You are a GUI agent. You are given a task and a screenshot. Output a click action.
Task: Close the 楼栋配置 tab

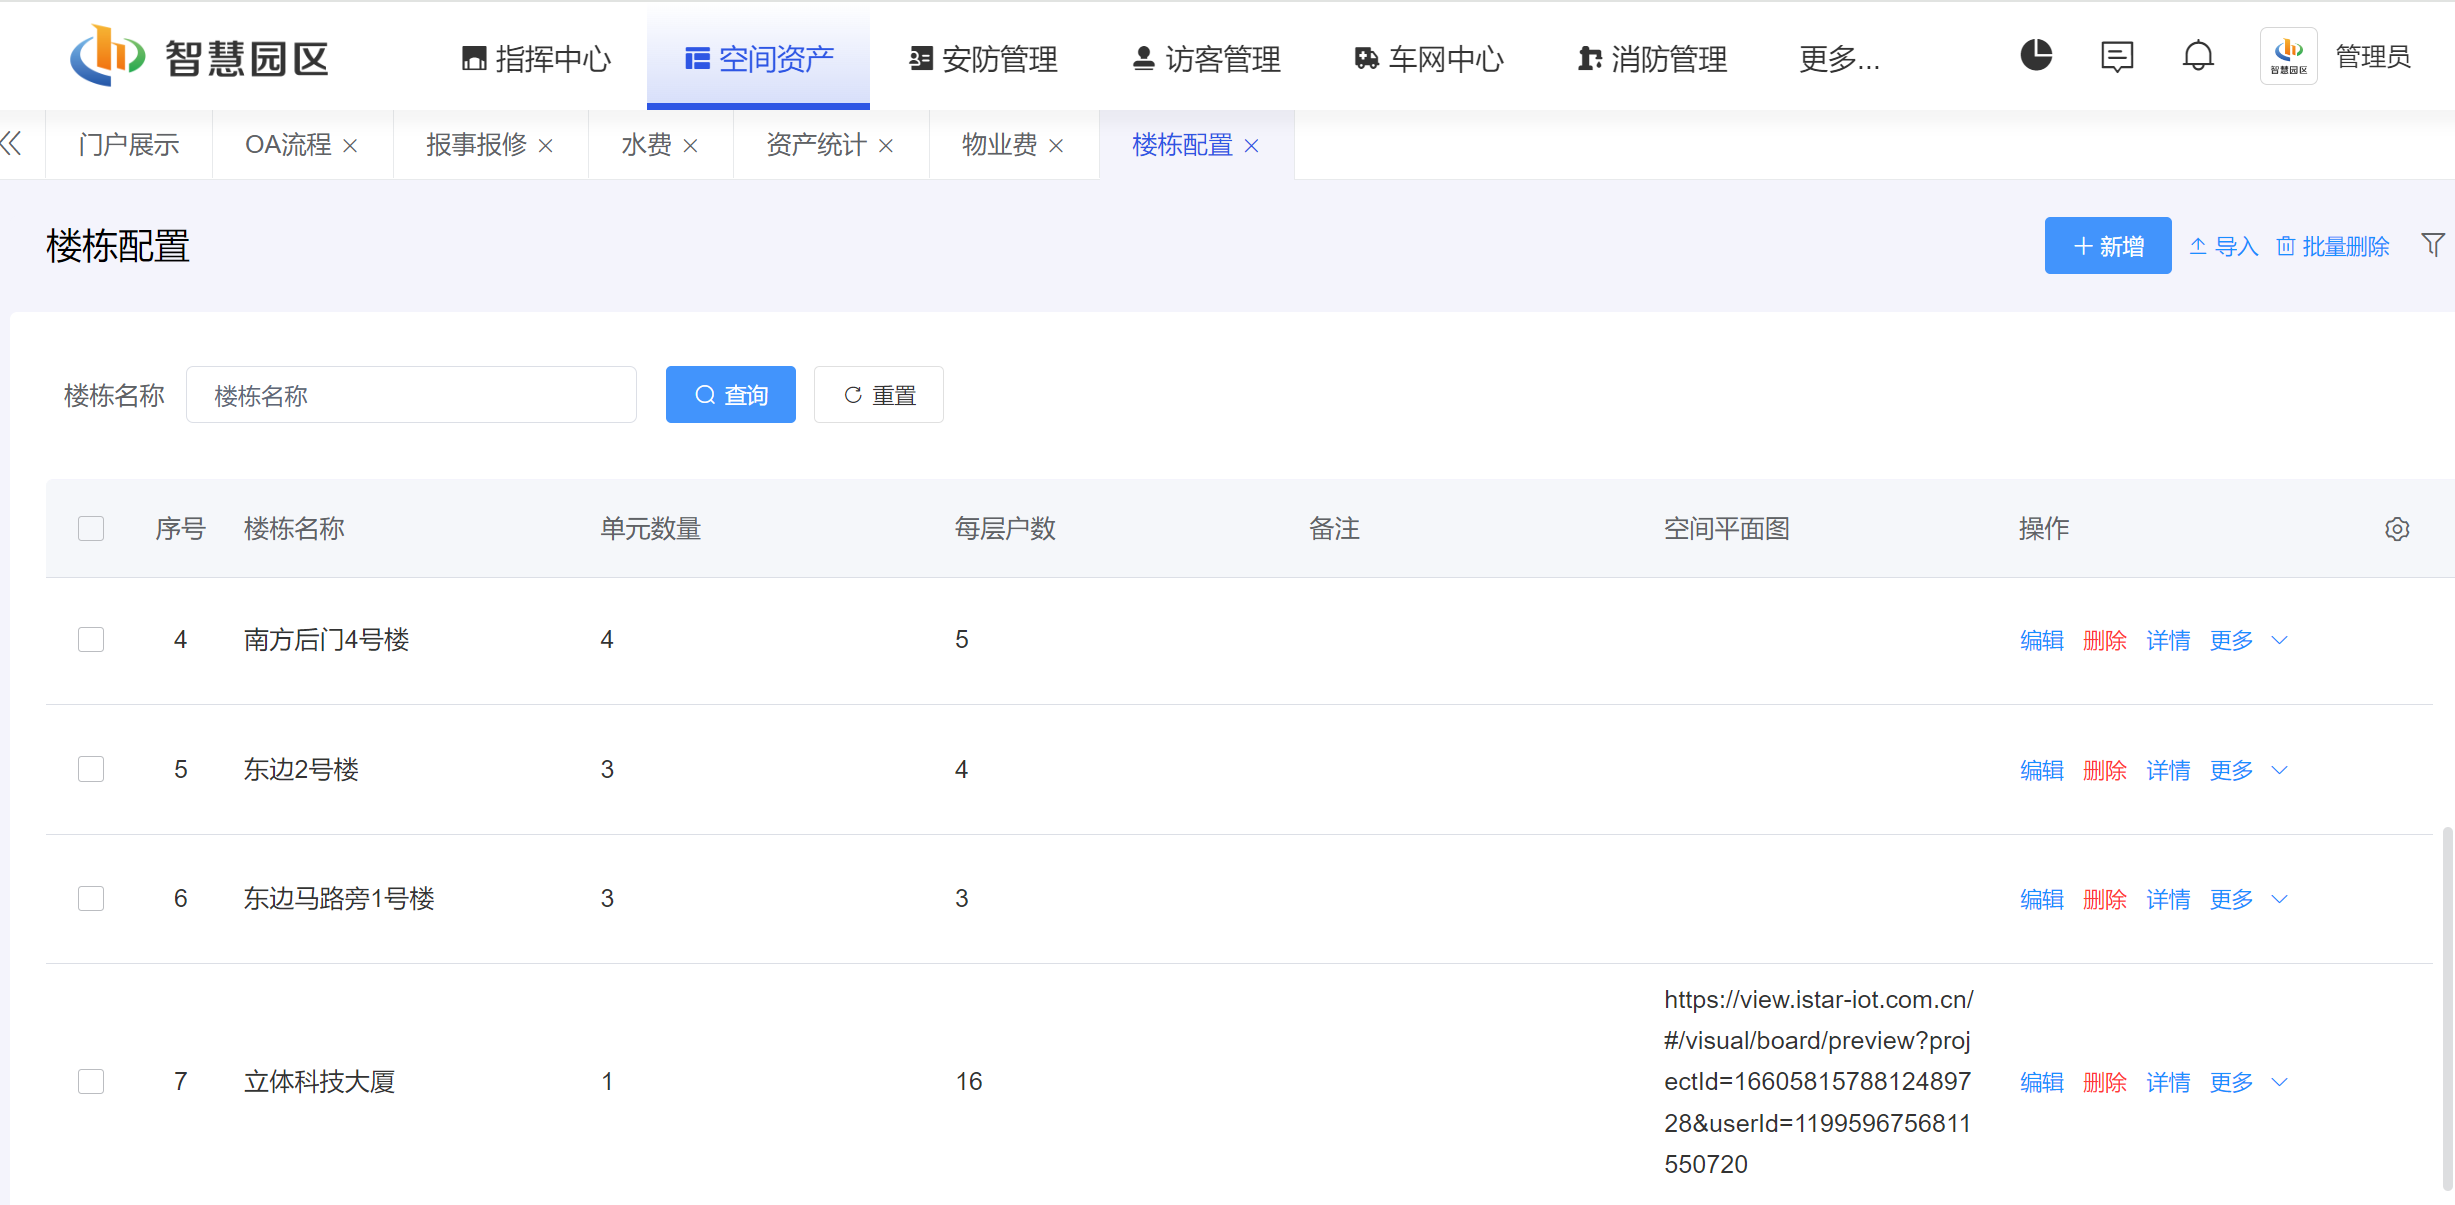click(x=1252, y=146)
